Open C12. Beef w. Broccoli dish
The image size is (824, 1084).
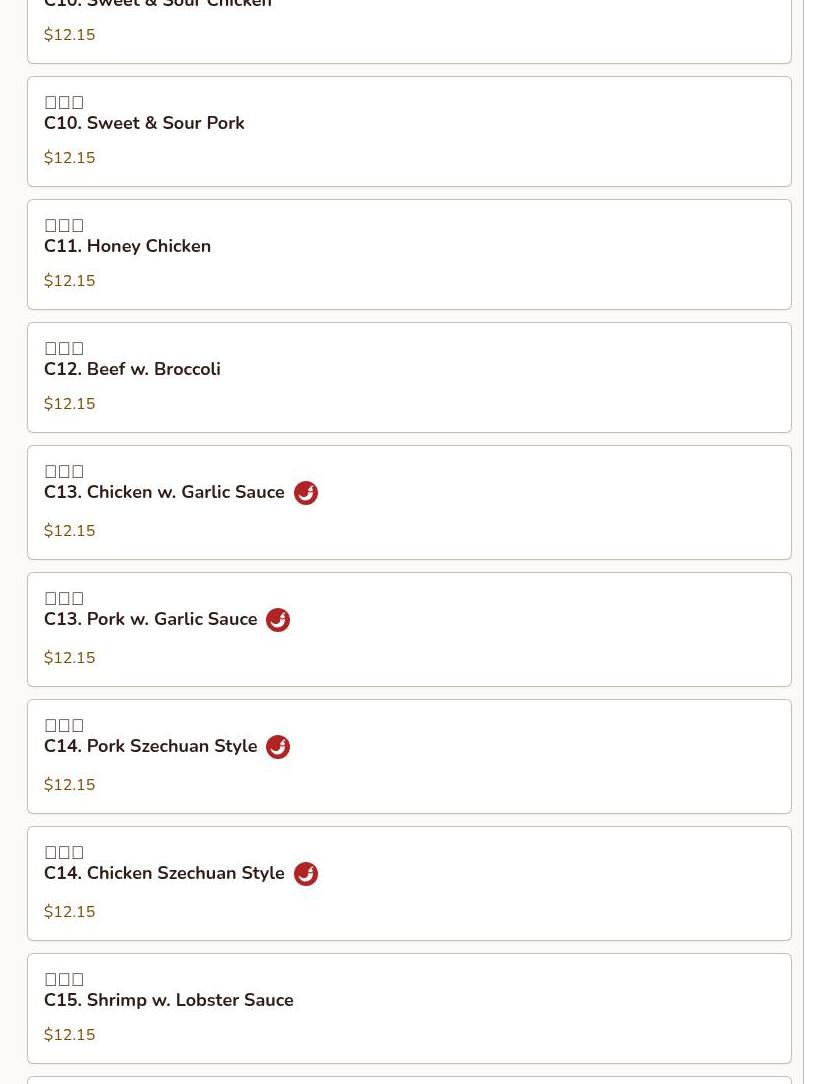pos(132,369)
